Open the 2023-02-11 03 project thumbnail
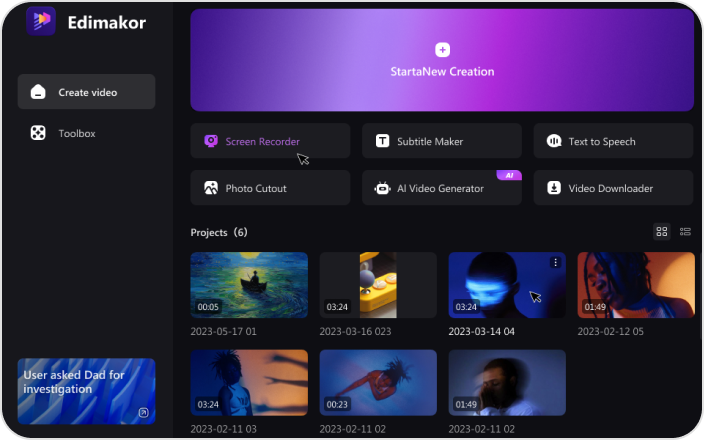 [249, 381]
